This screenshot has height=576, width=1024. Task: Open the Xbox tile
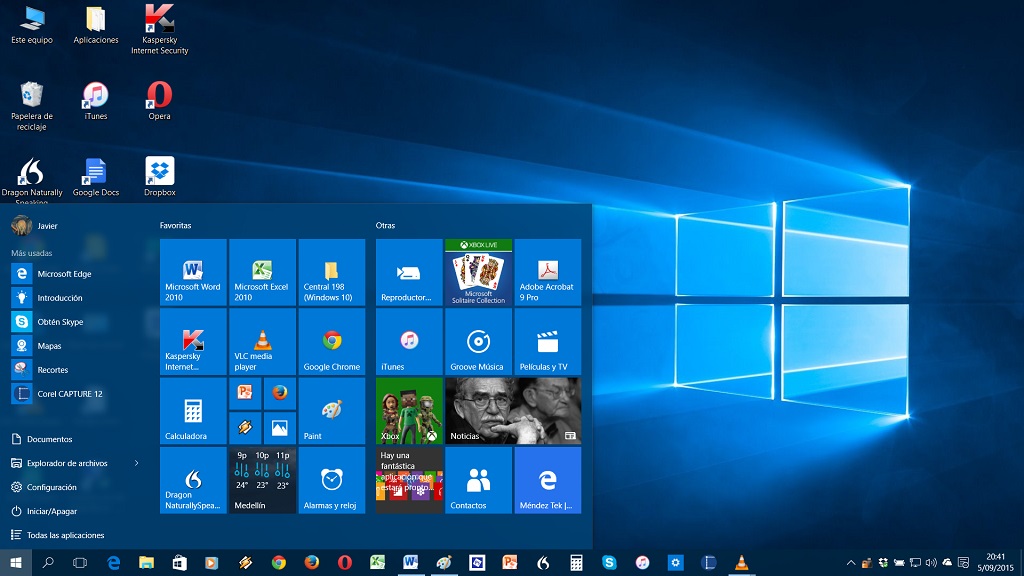pos(409,410)
